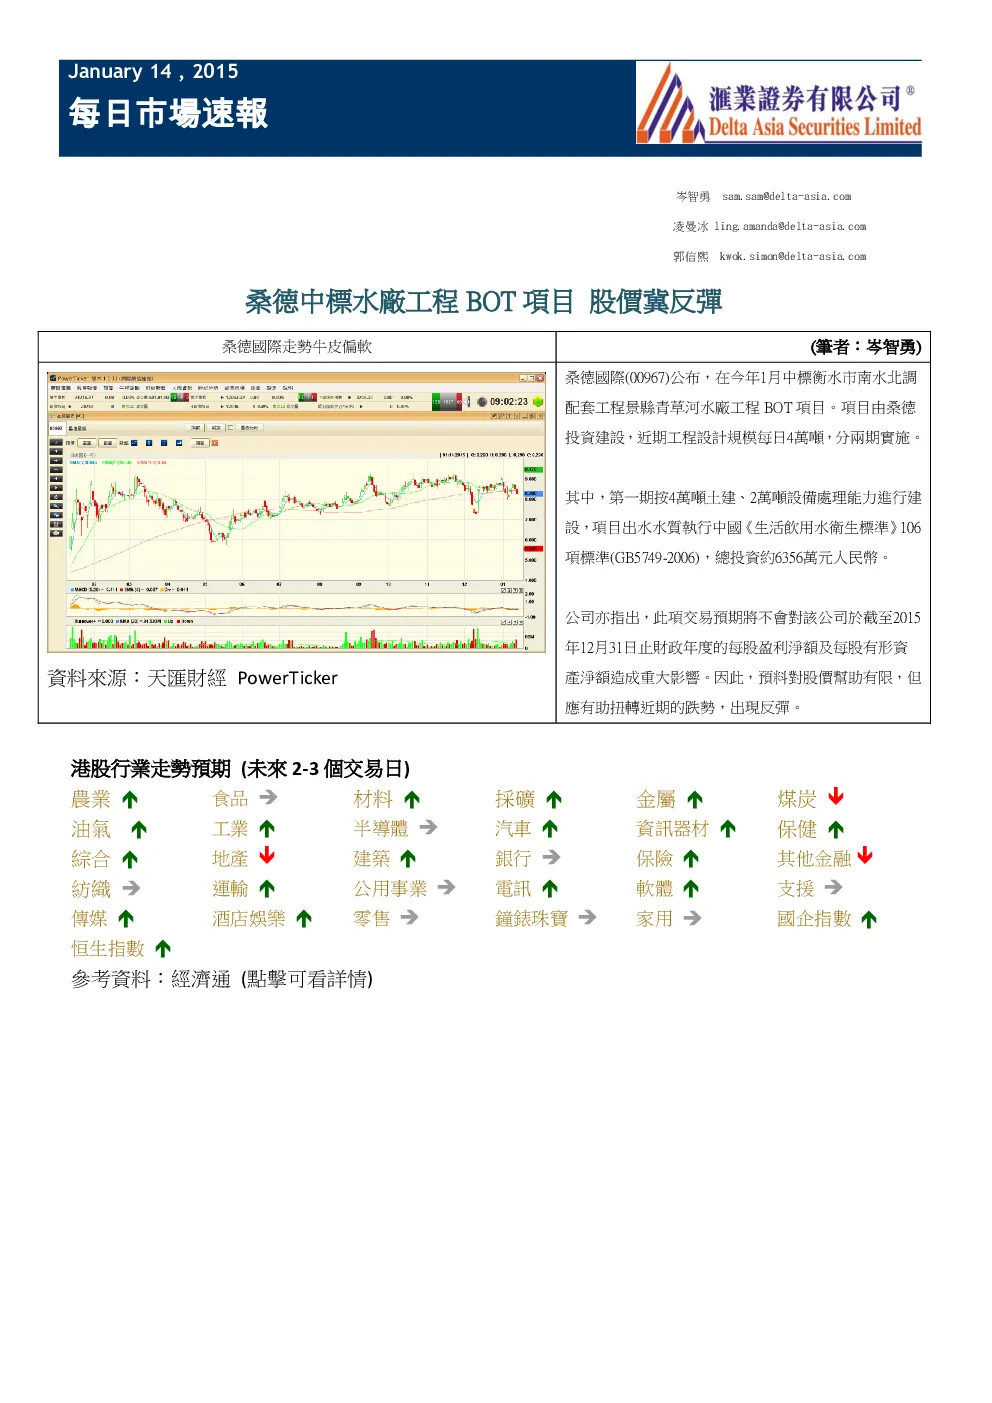The width and height of the screenshot is (992, 1403).
Task: Open the 農業 sector link
Action: coord(91,799)
